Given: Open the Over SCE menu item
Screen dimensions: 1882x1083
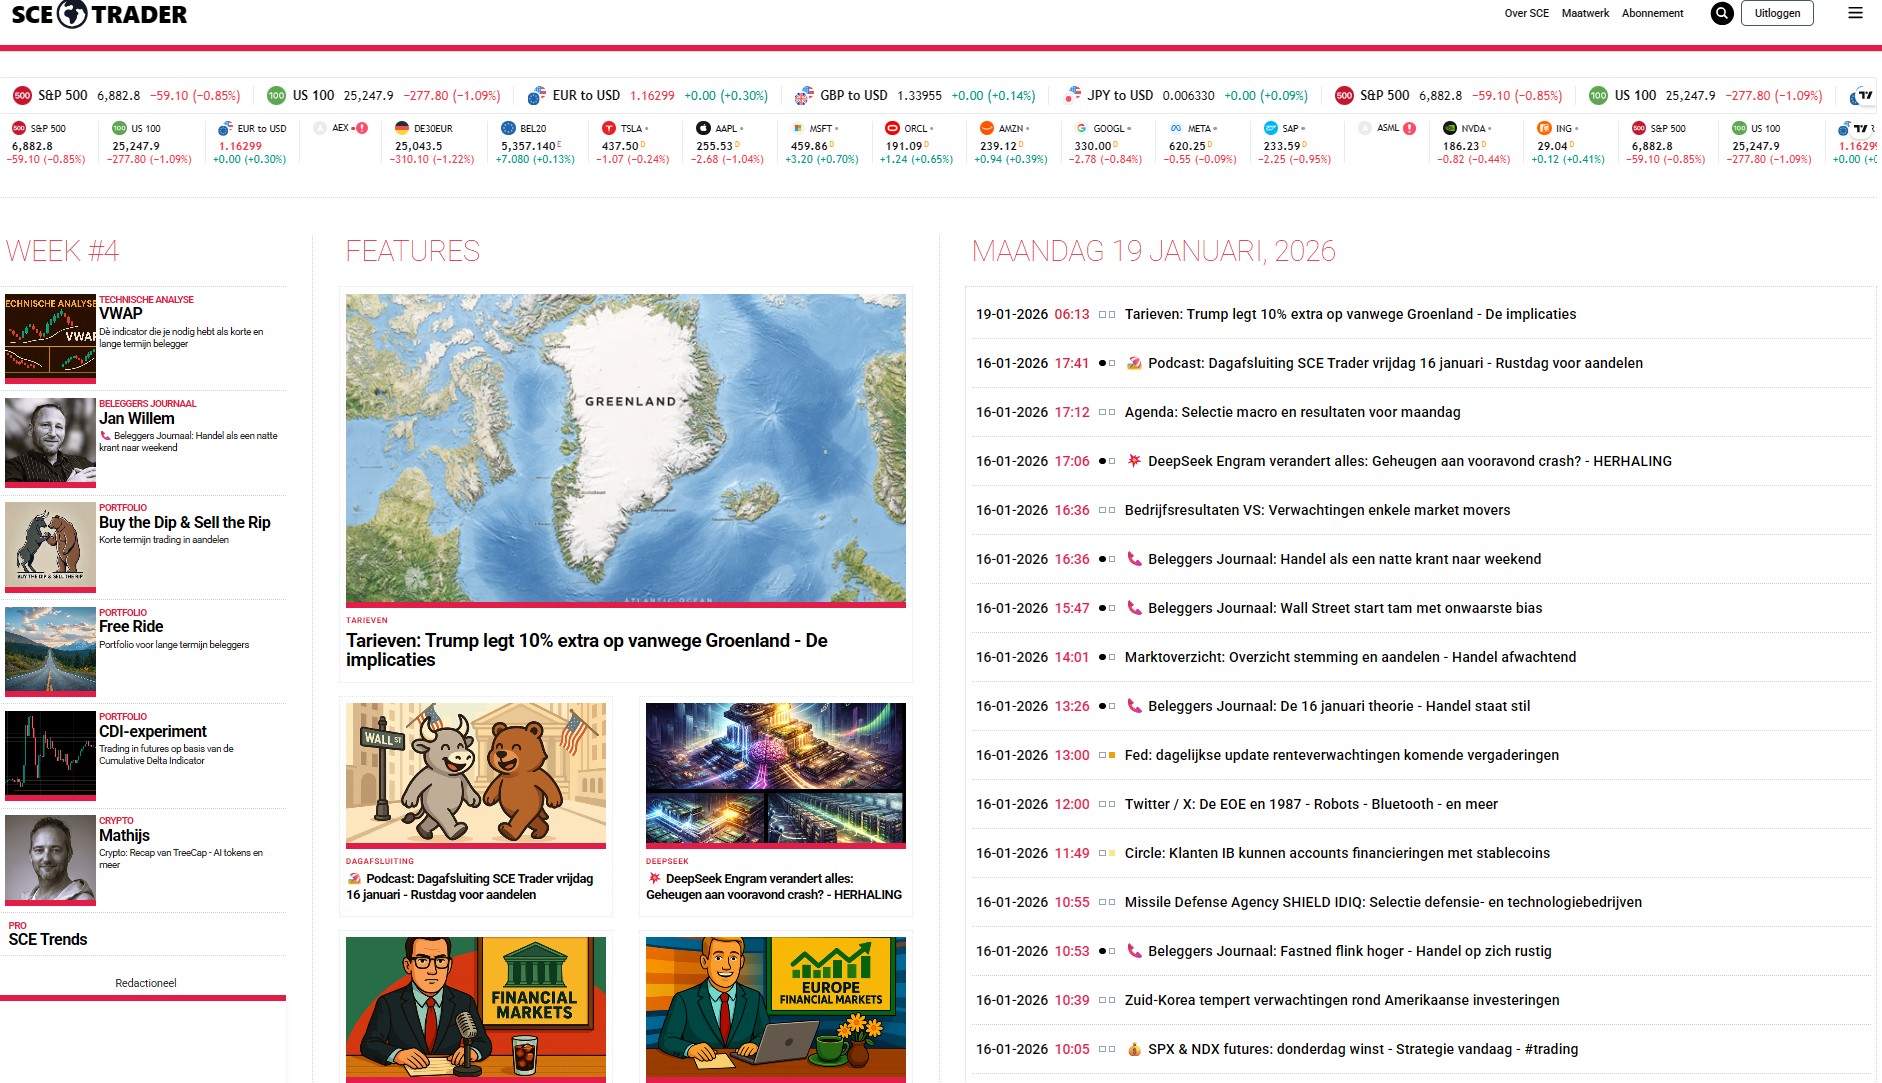Looking at the screenshot, I should point(1526,13).
